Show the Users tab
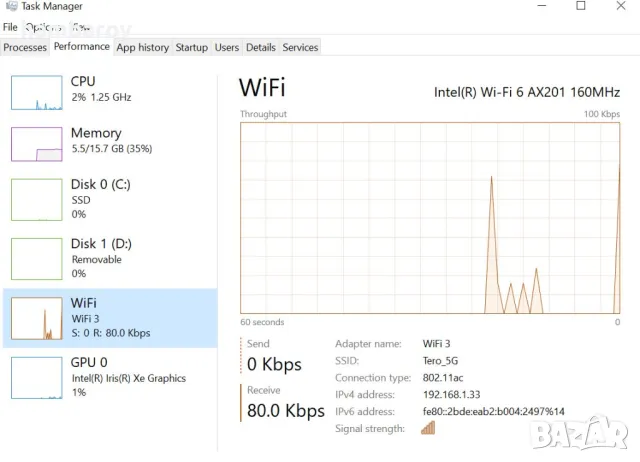The height and width of the screenshot is (462, 640). (227, 47)
